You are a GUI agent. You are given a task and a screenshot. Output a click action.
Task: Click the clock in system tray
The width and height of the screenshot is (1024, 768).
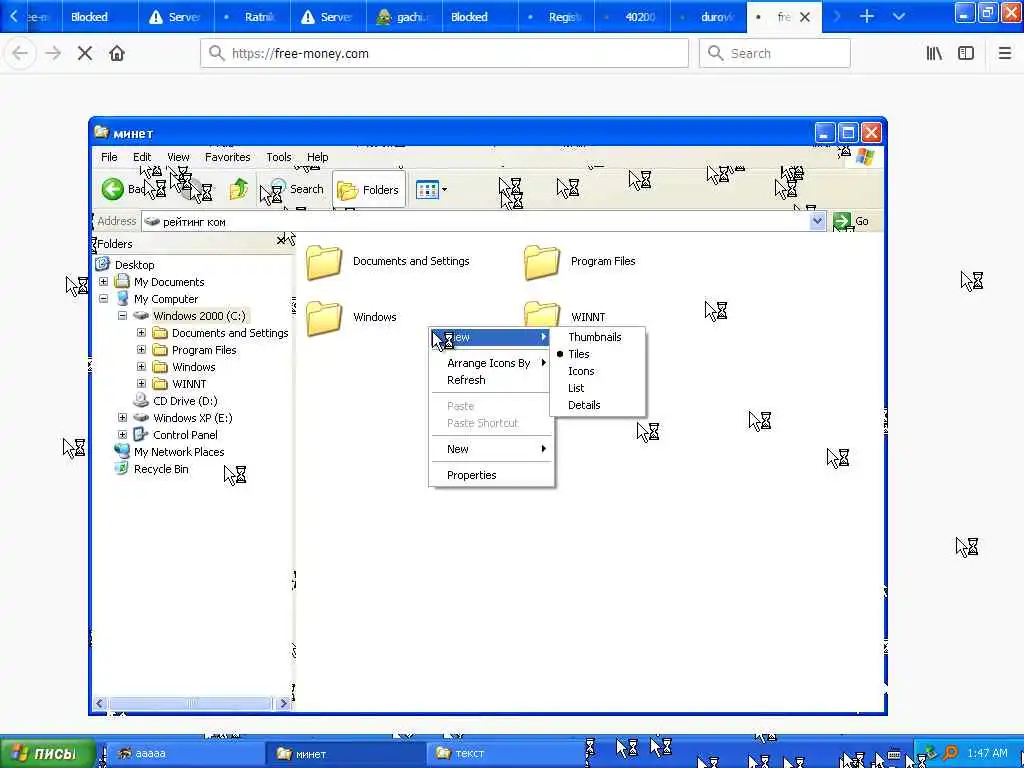[987, 754]
